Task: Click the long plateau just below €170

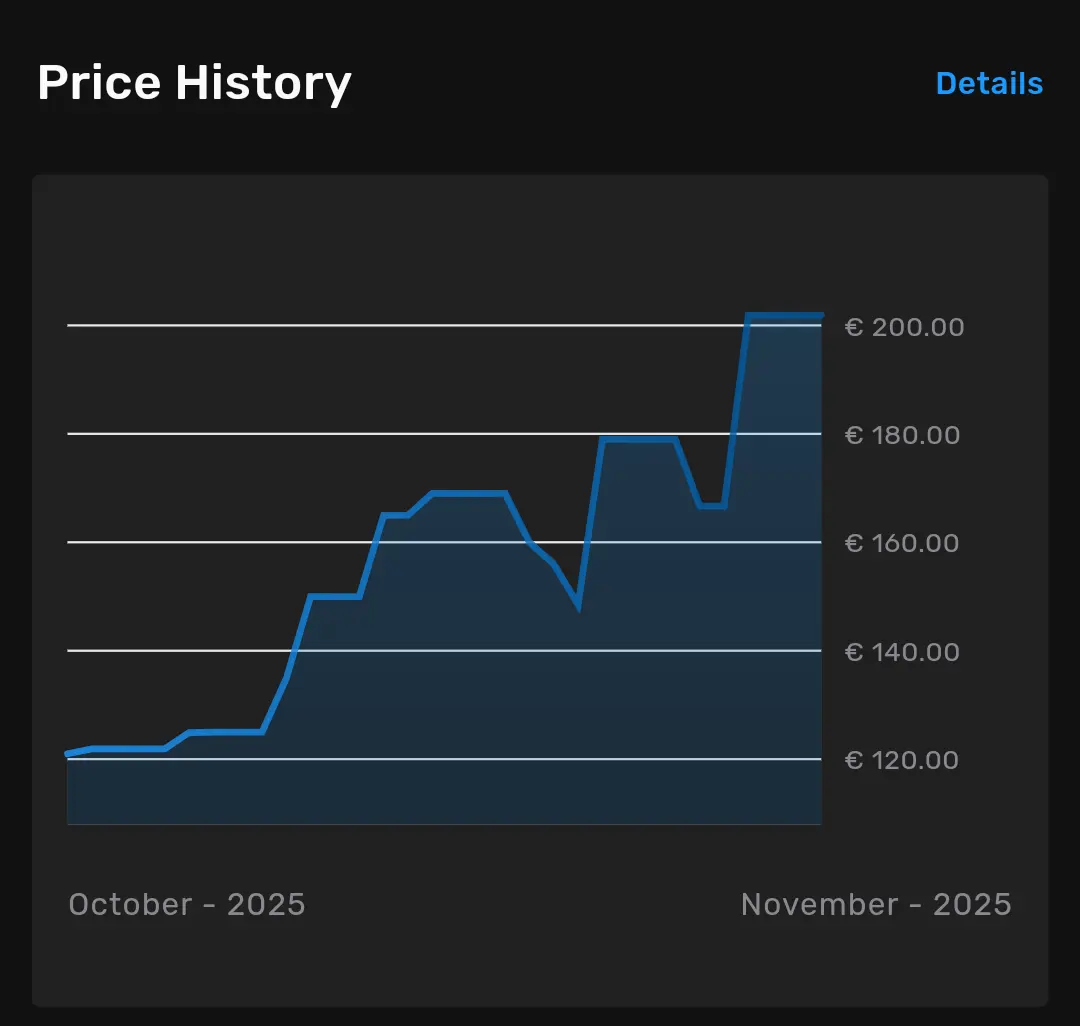Action: pos(468,493)
